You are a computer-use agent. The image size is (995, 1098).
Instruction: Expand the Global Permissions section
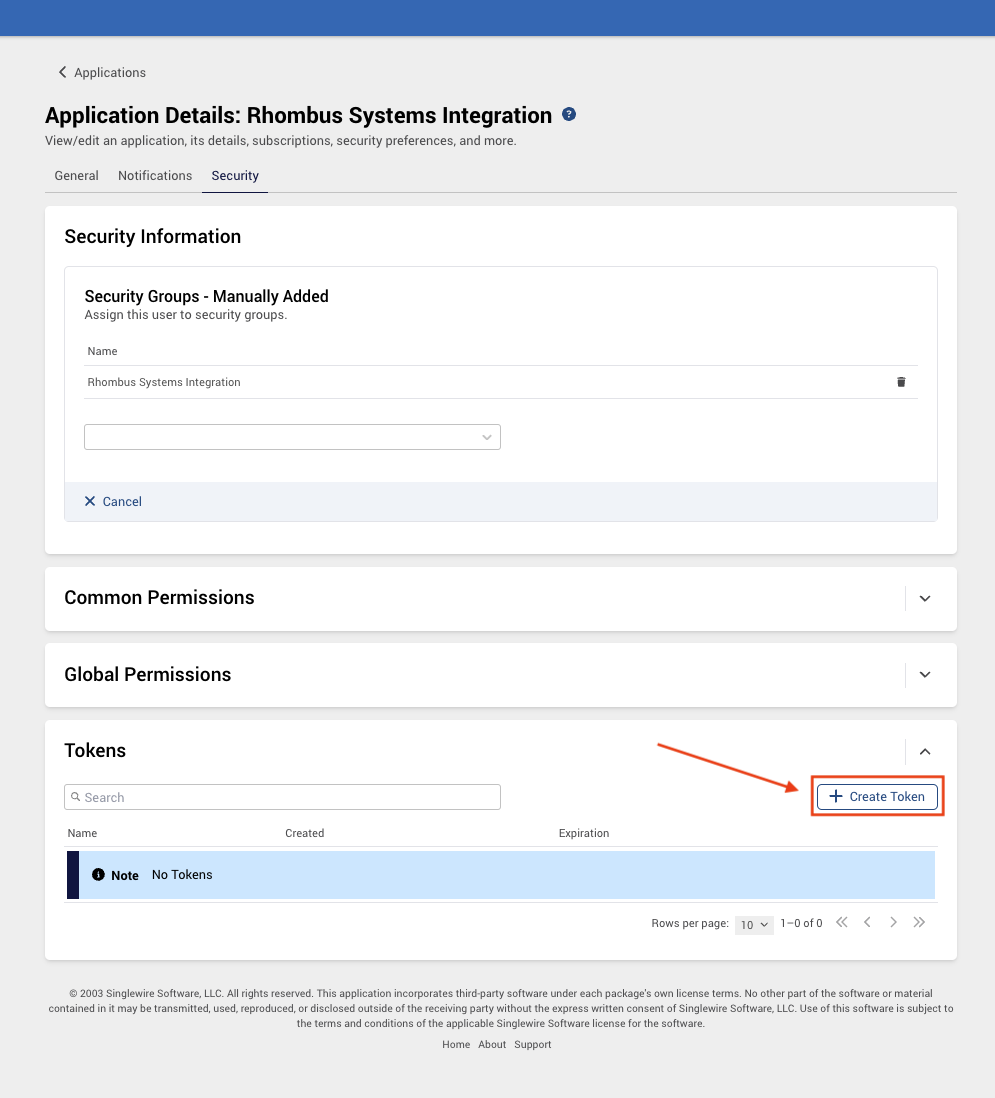[x=925, y=675]
